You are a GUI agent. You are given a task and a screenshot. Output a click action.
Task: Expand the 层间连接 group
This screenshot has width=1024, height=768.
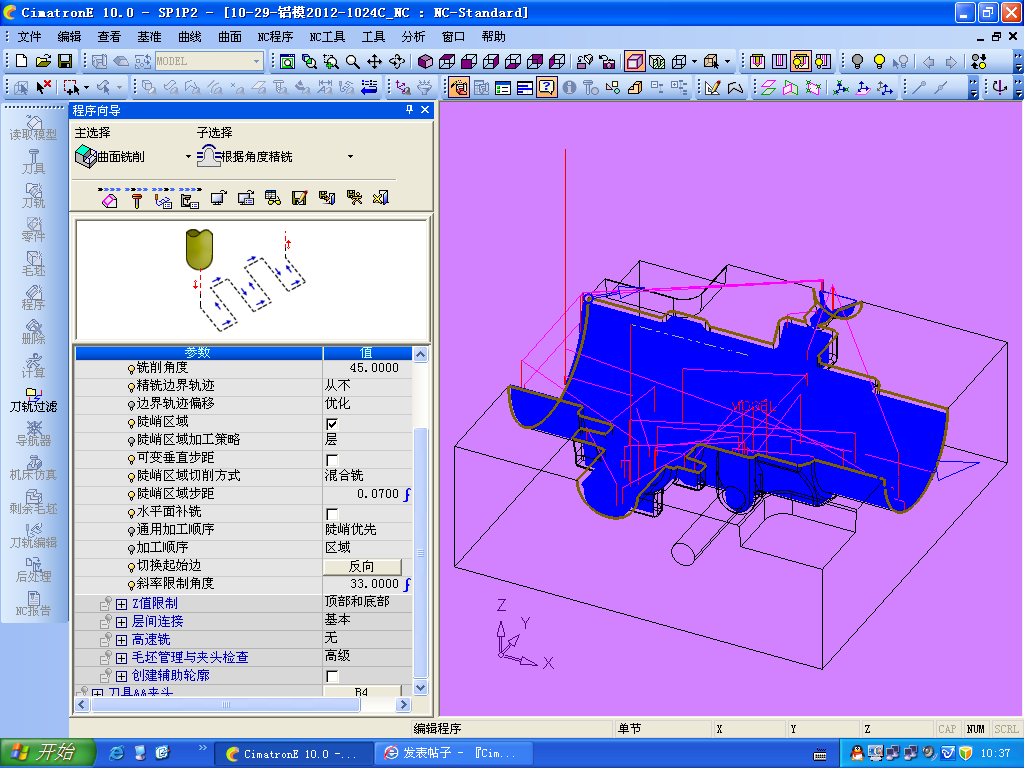click(x=121, y=622)
